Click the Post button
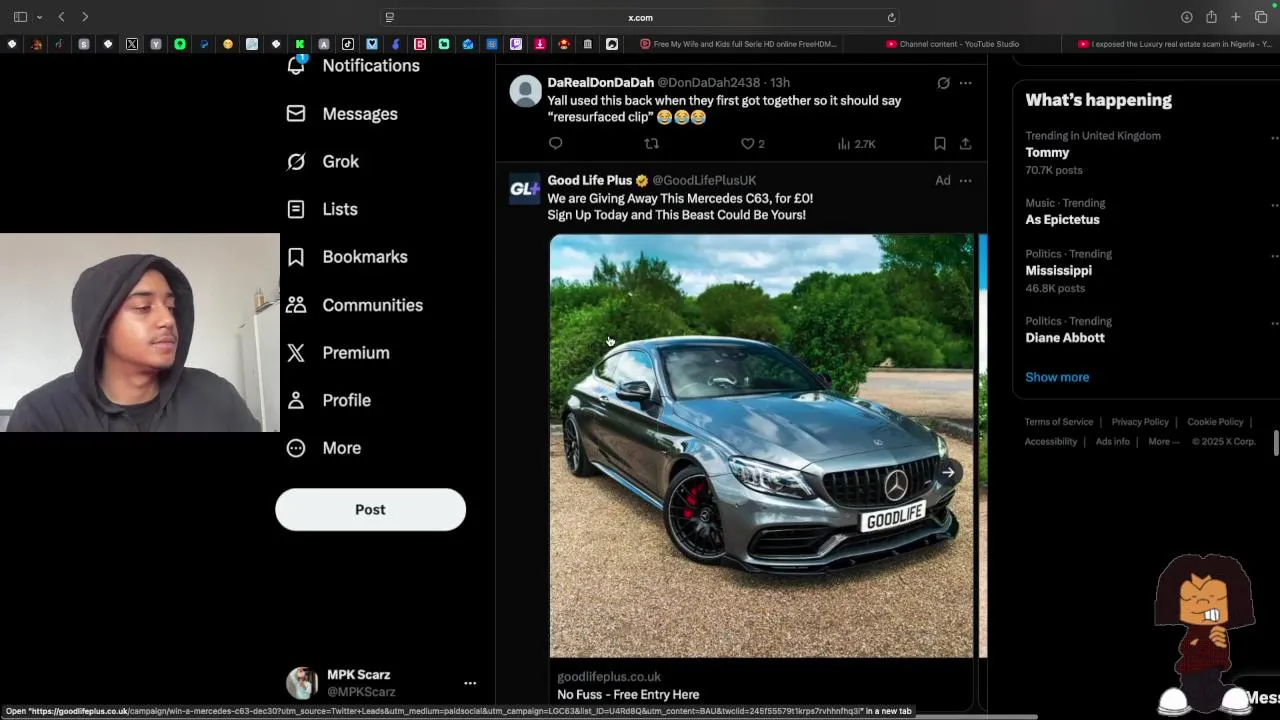 (370, 510)
